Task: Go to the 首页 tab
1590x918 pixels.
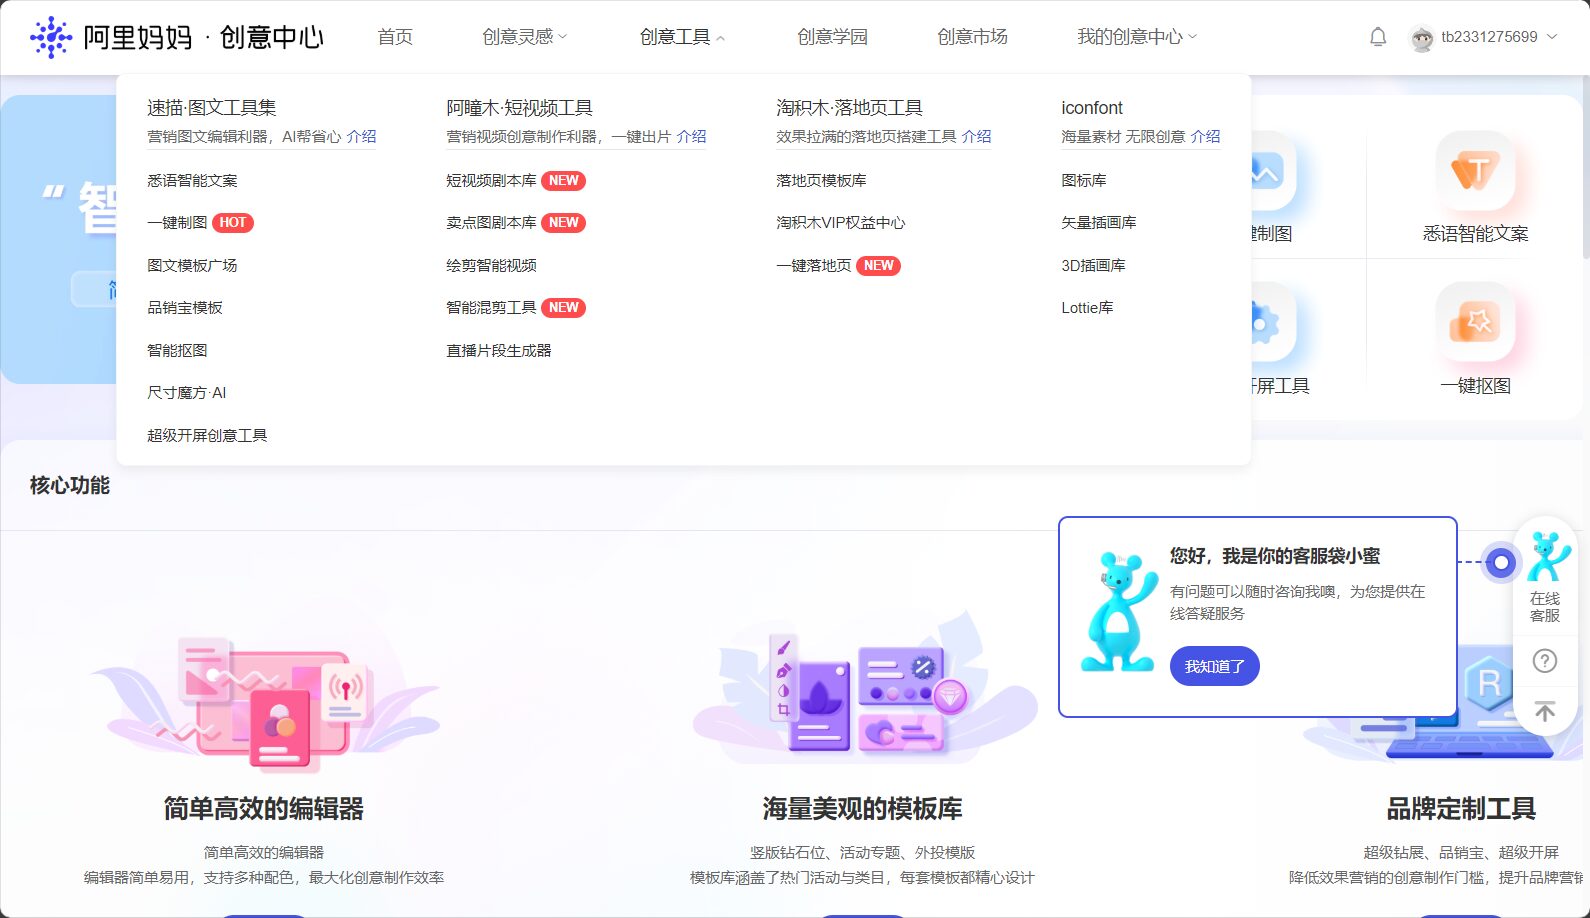Action: pyautogui.click(x=395, y=37)
